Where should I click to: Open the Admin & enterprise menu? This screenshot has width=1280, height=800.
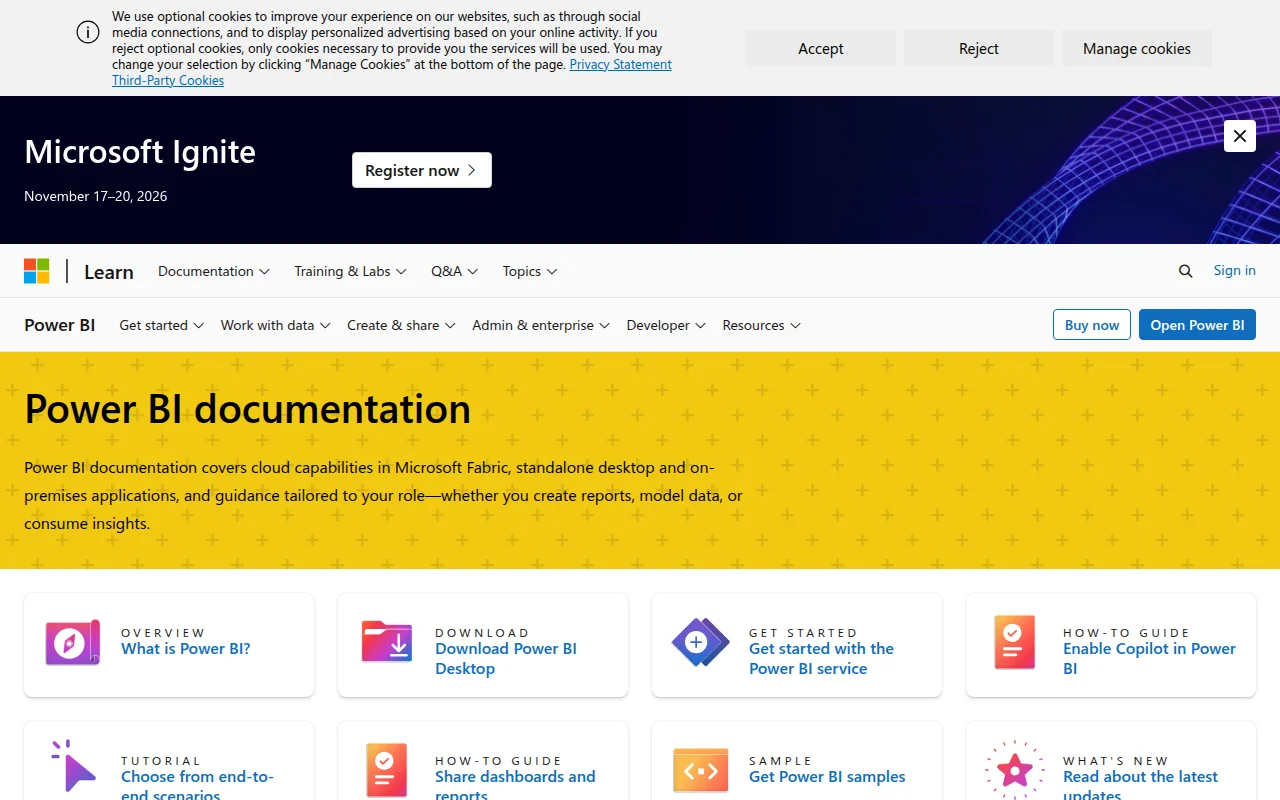(541, 325)
